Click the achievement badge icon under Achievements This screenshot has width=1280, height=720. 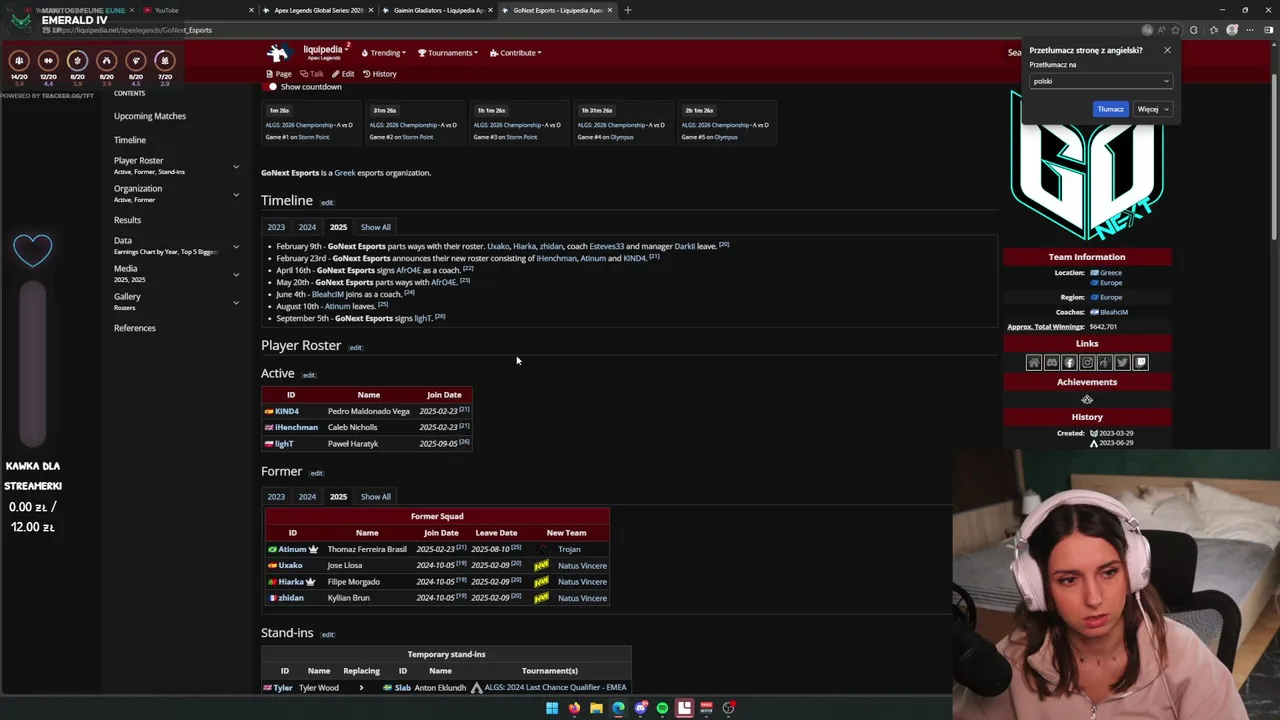point(1087,400)
